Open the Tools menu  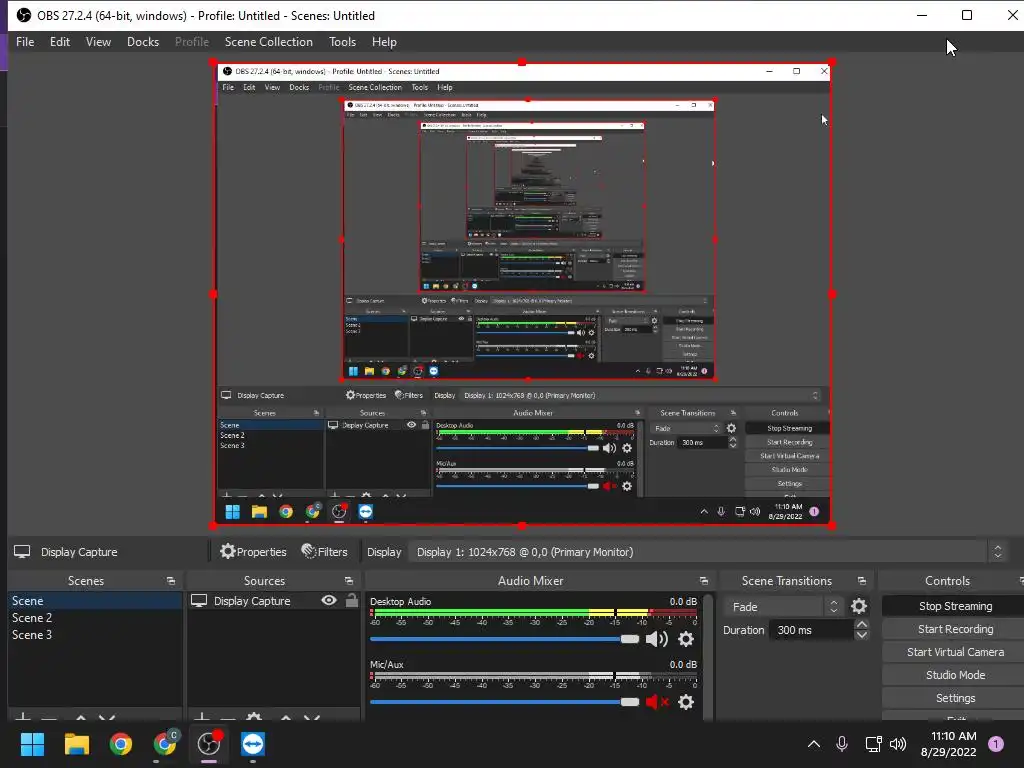coord(342,42)
